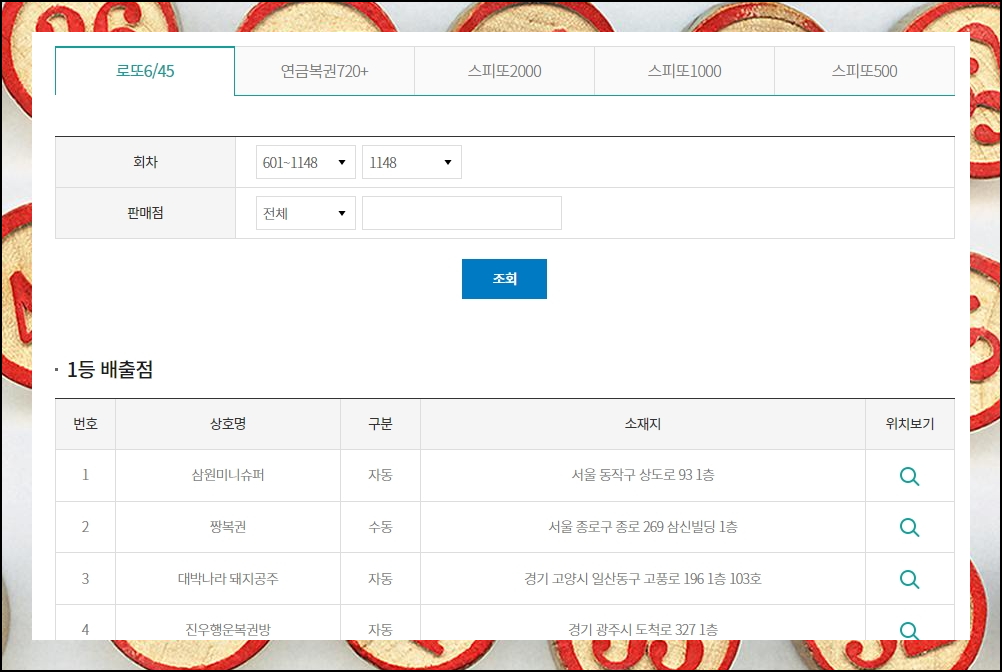View location of 삼원미니슈퍼 via magnifier icon

(x=909, y=476)
